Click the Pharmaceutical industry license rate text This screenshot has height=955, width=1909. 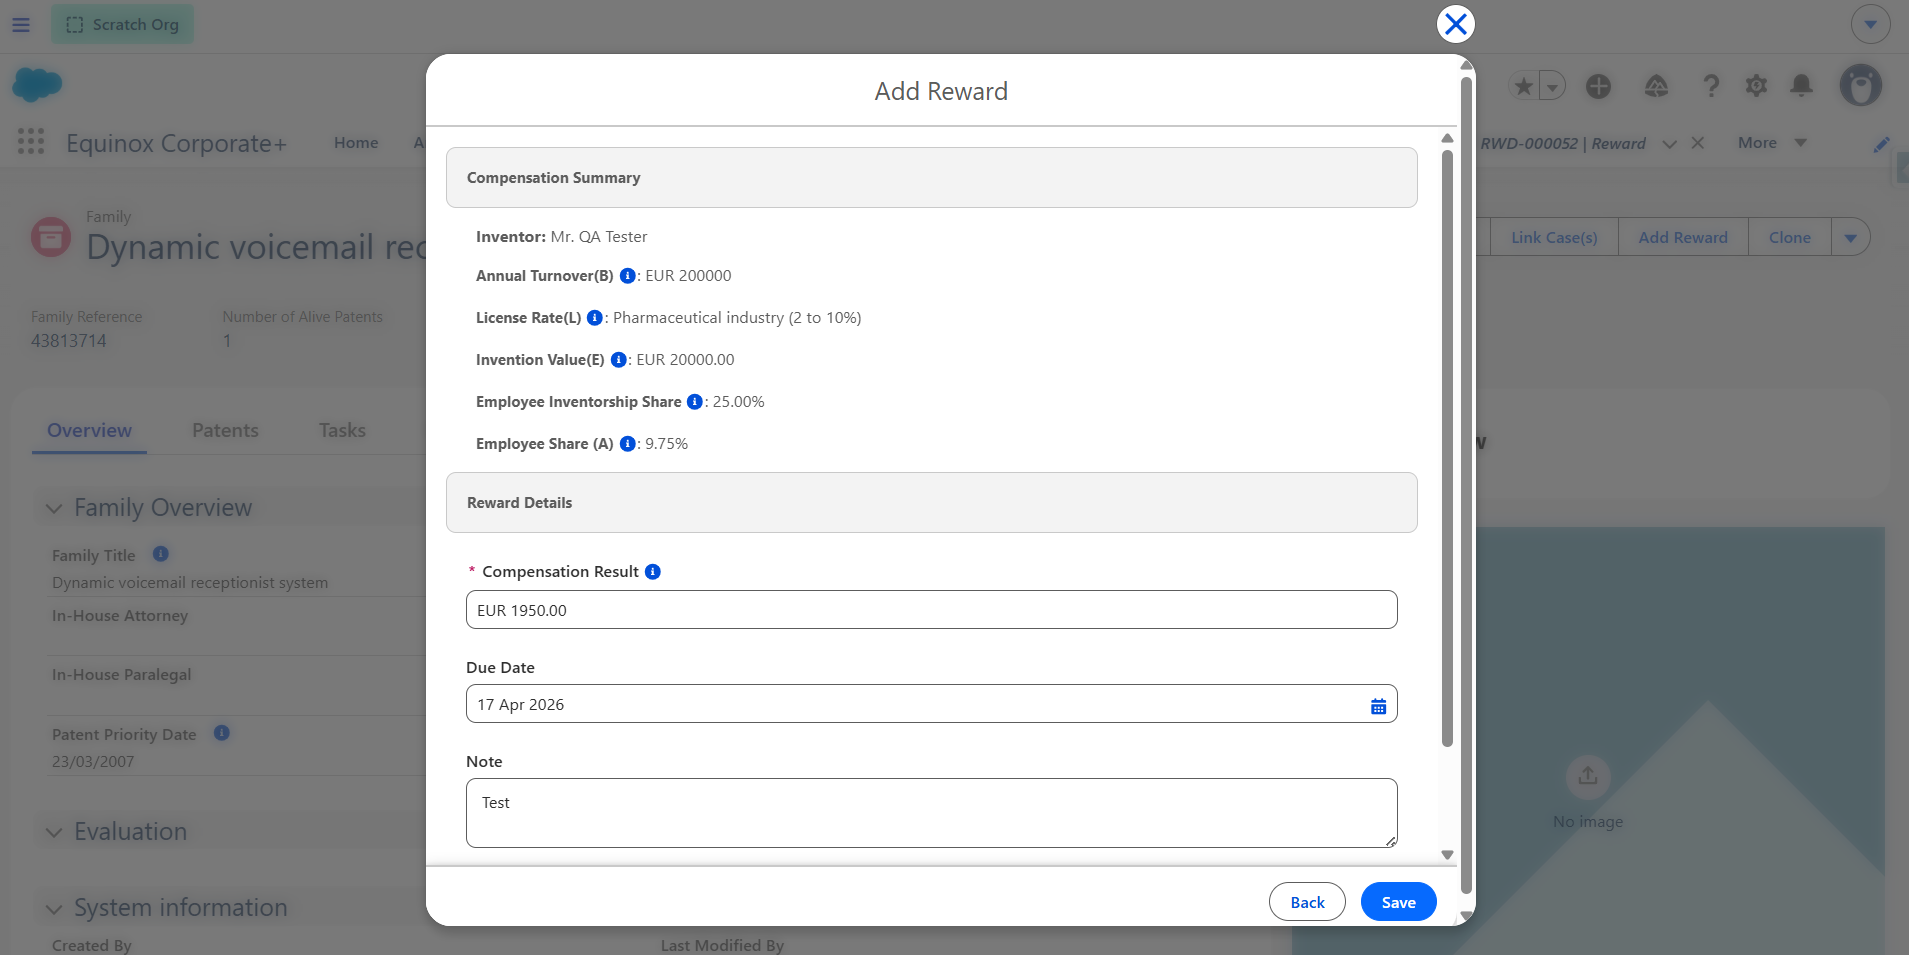[x=737, y=318]
